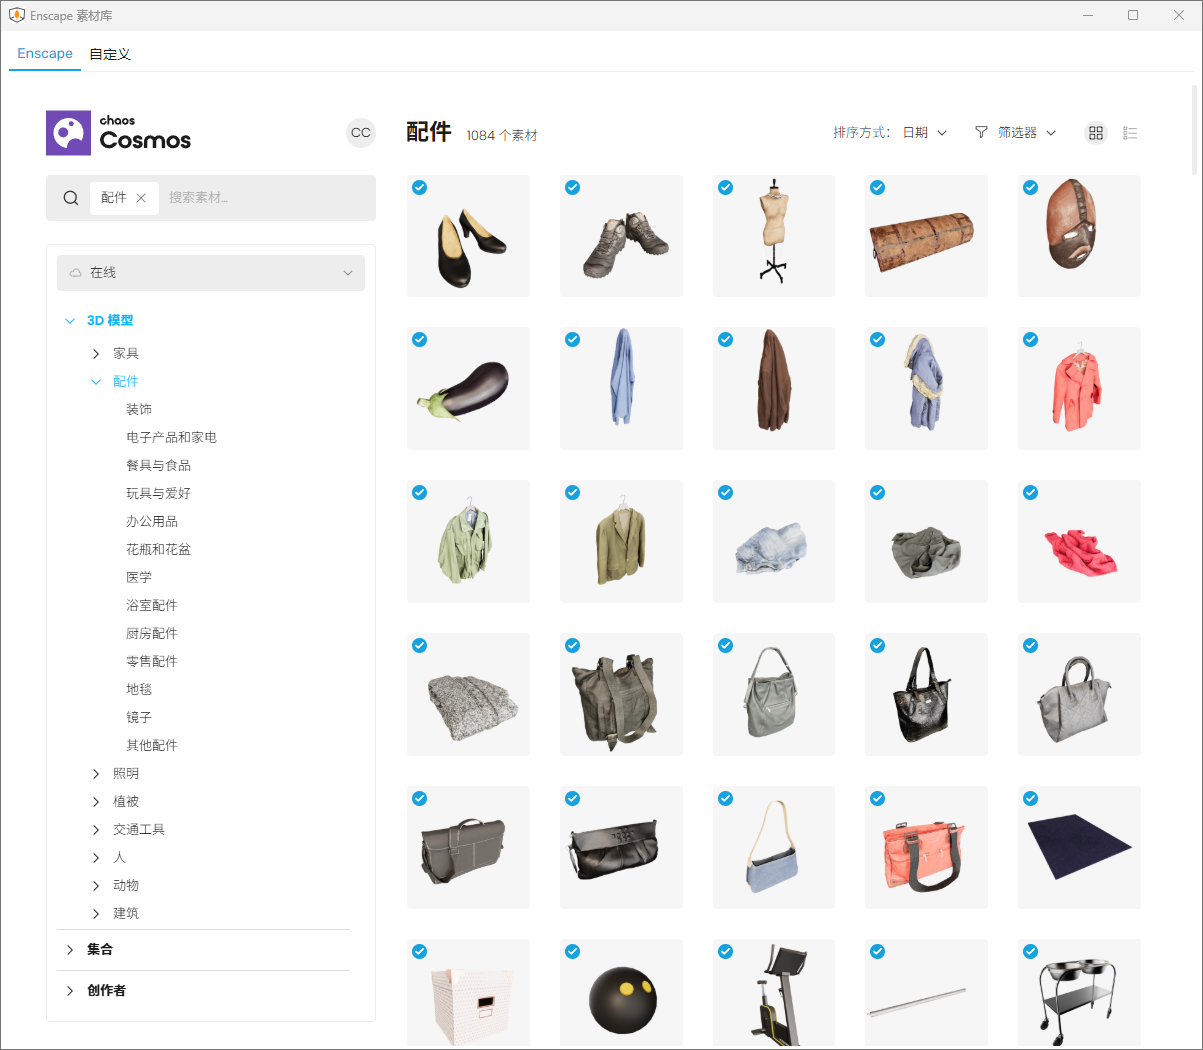
Task: Select the 厨房配件 subcategory
Action: pyautogui.click(x=152, y=634)
